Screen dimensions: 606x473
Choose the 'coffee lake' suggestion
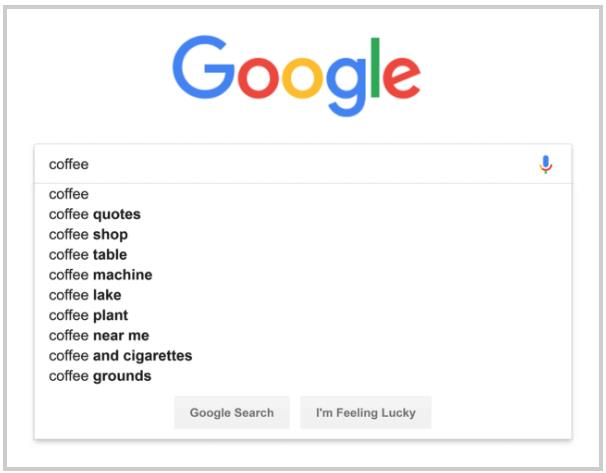tap(85, 295)
